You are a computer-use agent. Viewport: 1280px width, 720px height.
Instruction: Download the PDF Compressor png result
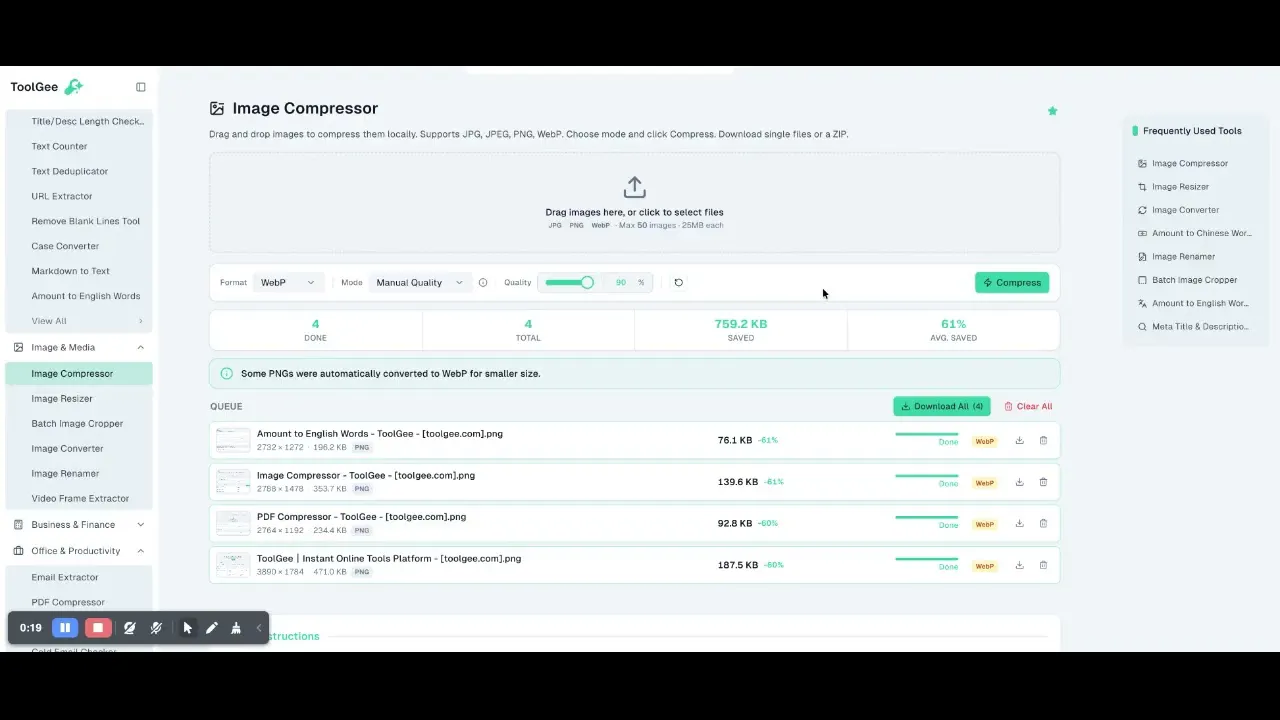pos(1019,523)
